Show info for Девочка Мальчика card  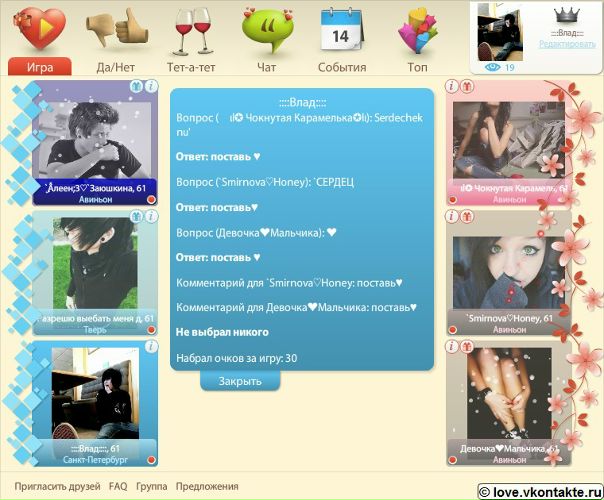click(x=452, y=347)
